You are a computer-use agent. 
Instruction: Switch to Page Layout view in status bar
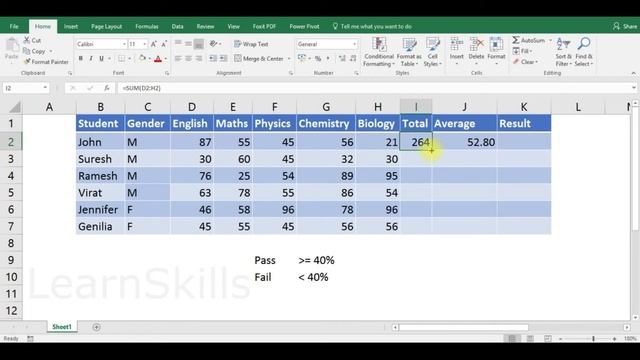point(530,338)
